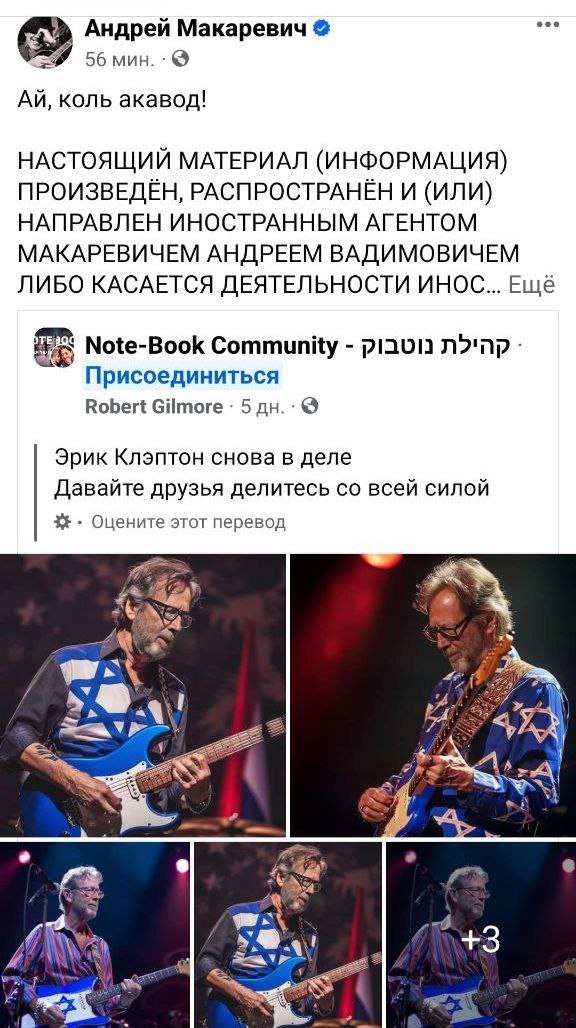Image resolution: width=576 pixels, height=1028 pixels.
Task: Open the three-dot post options menu
Action: [547, 25]
